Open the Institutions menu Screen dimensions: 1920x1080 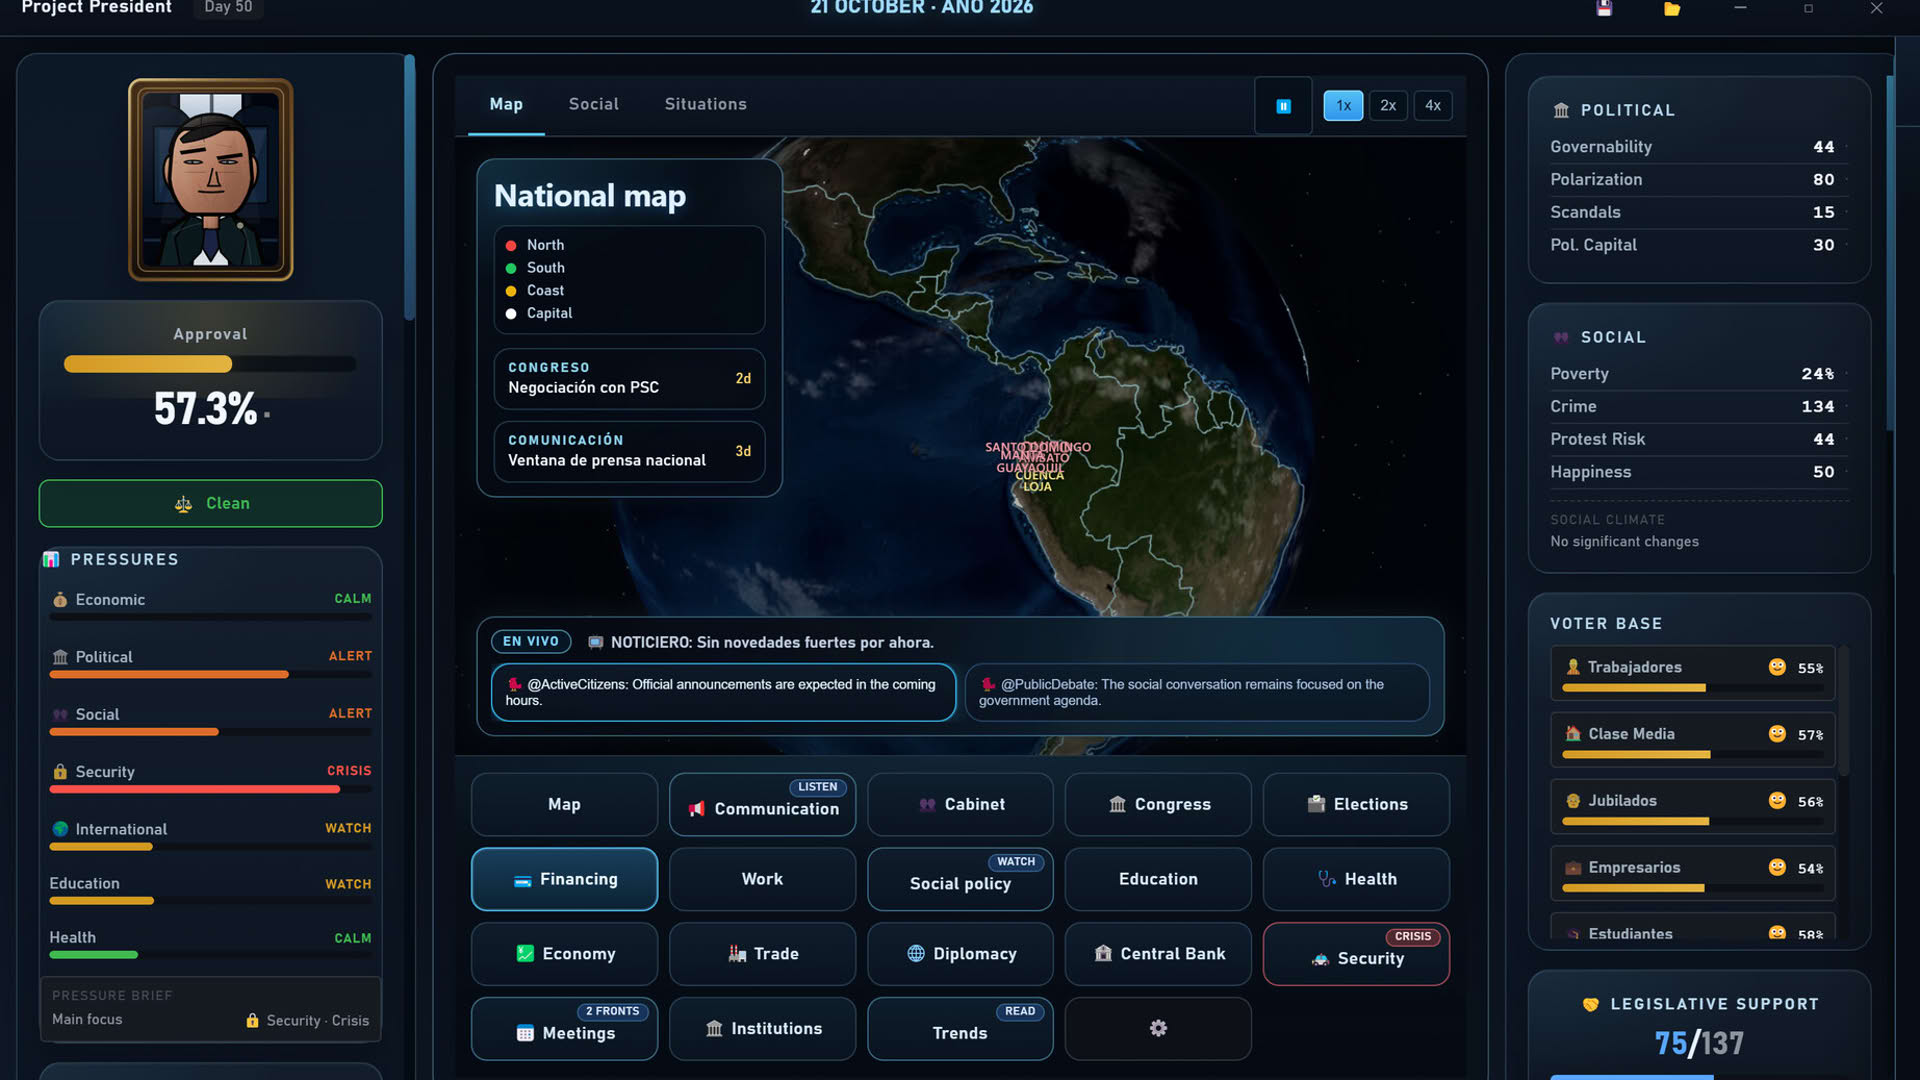point(762,1029)
